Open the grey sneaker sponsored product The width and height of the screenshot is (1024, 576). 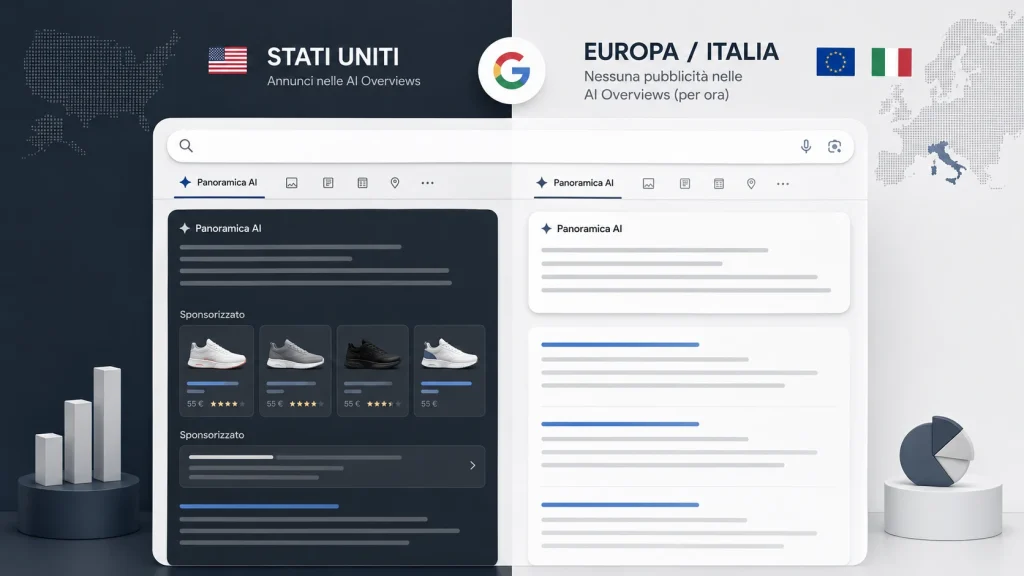[295, 370]
